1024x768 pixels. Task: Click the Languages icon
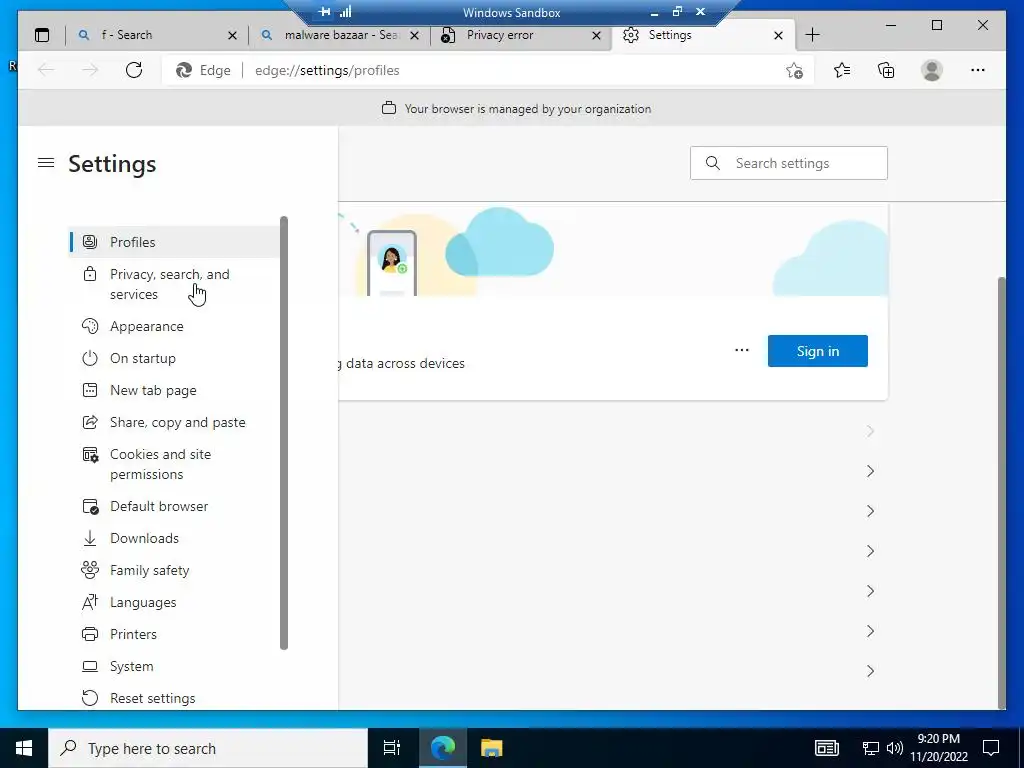[x=90, y=602]
